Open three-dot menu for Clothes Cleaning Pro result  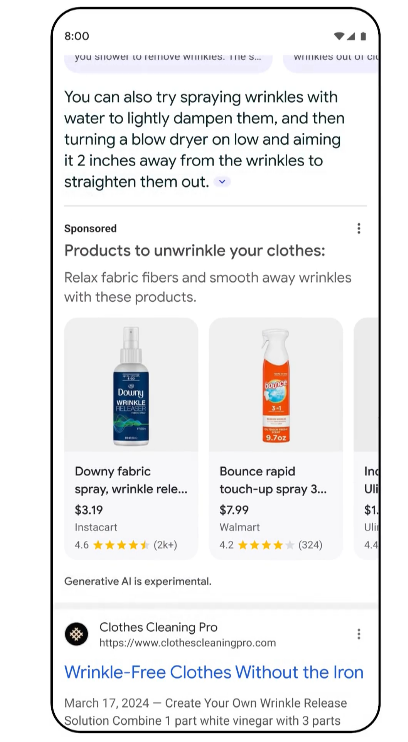tap(359, 634)
